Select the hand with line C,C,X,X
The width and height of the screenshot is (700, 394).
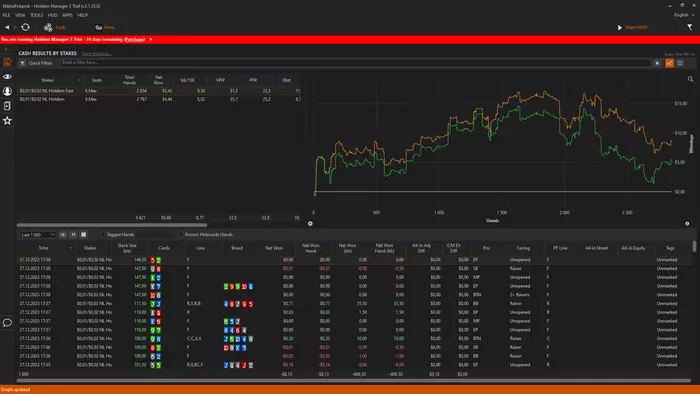355,339
